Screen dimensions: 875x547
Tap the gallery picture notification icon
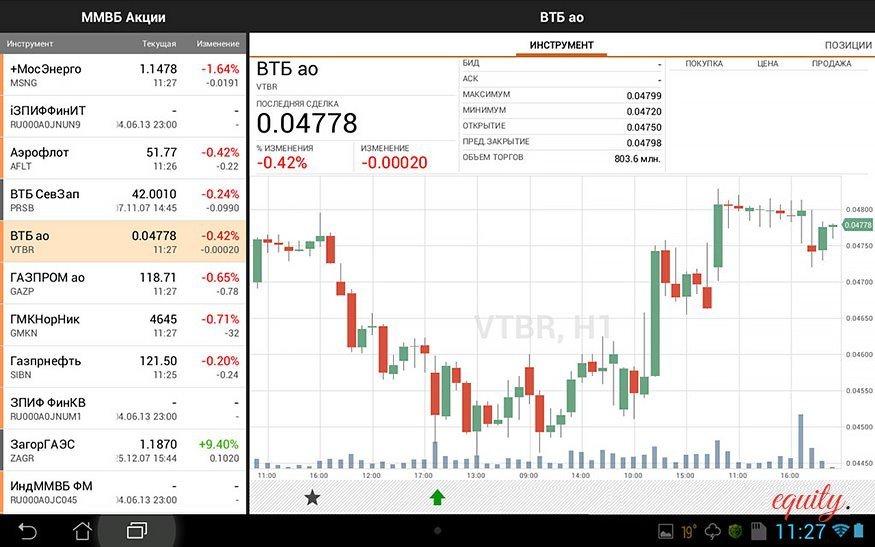[x=666, y=531]
